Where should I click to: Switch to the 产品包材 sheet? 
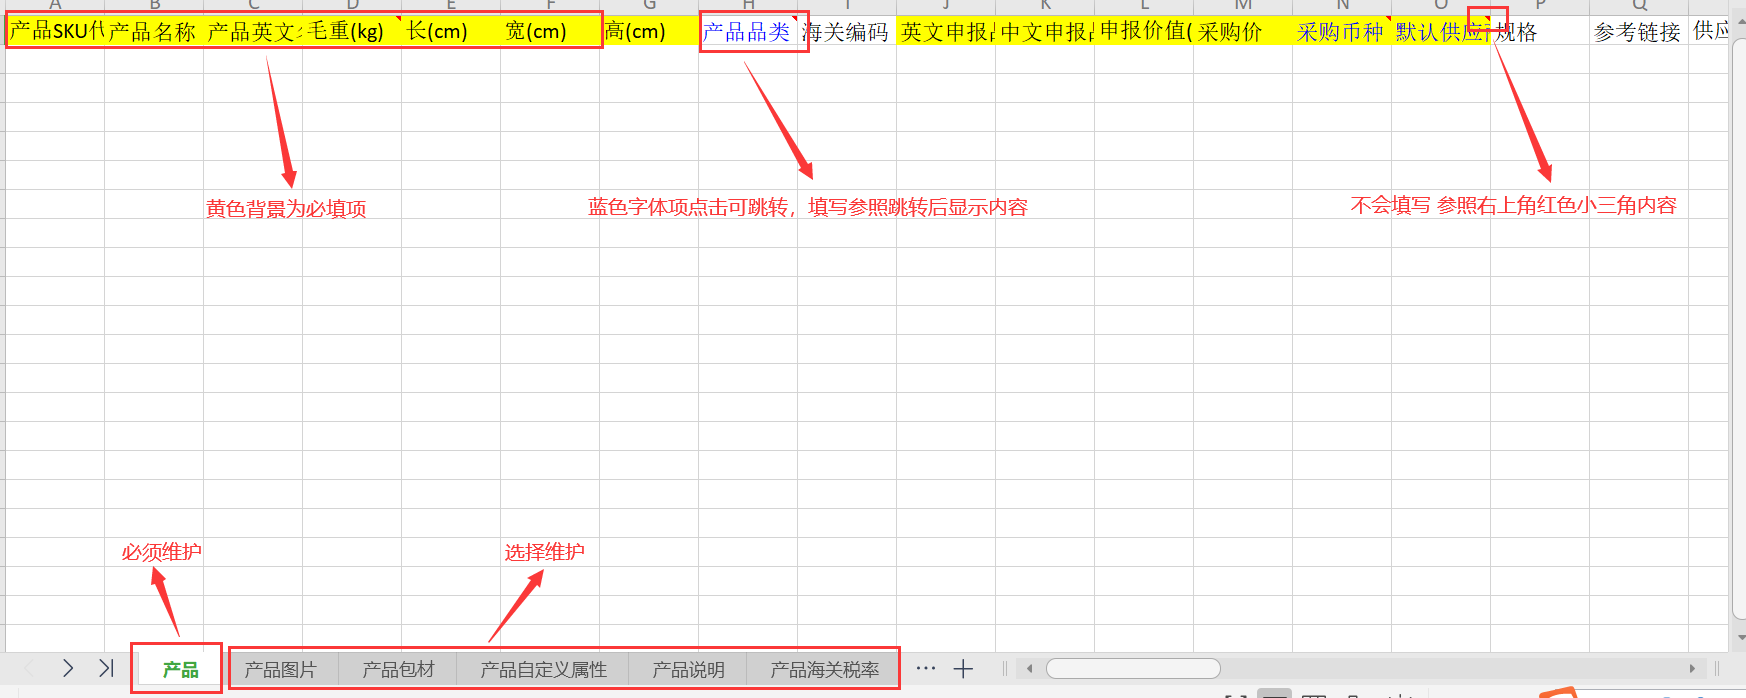pos(398,670)
